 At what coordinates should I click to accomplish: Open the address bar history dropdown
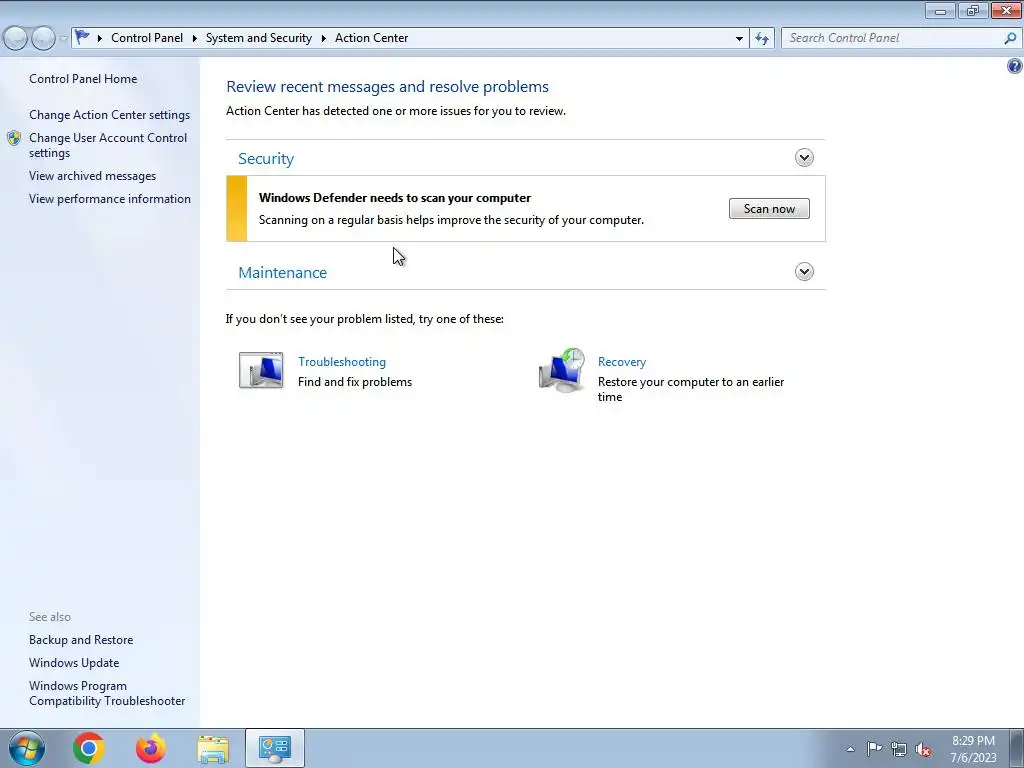click(739, 39)
